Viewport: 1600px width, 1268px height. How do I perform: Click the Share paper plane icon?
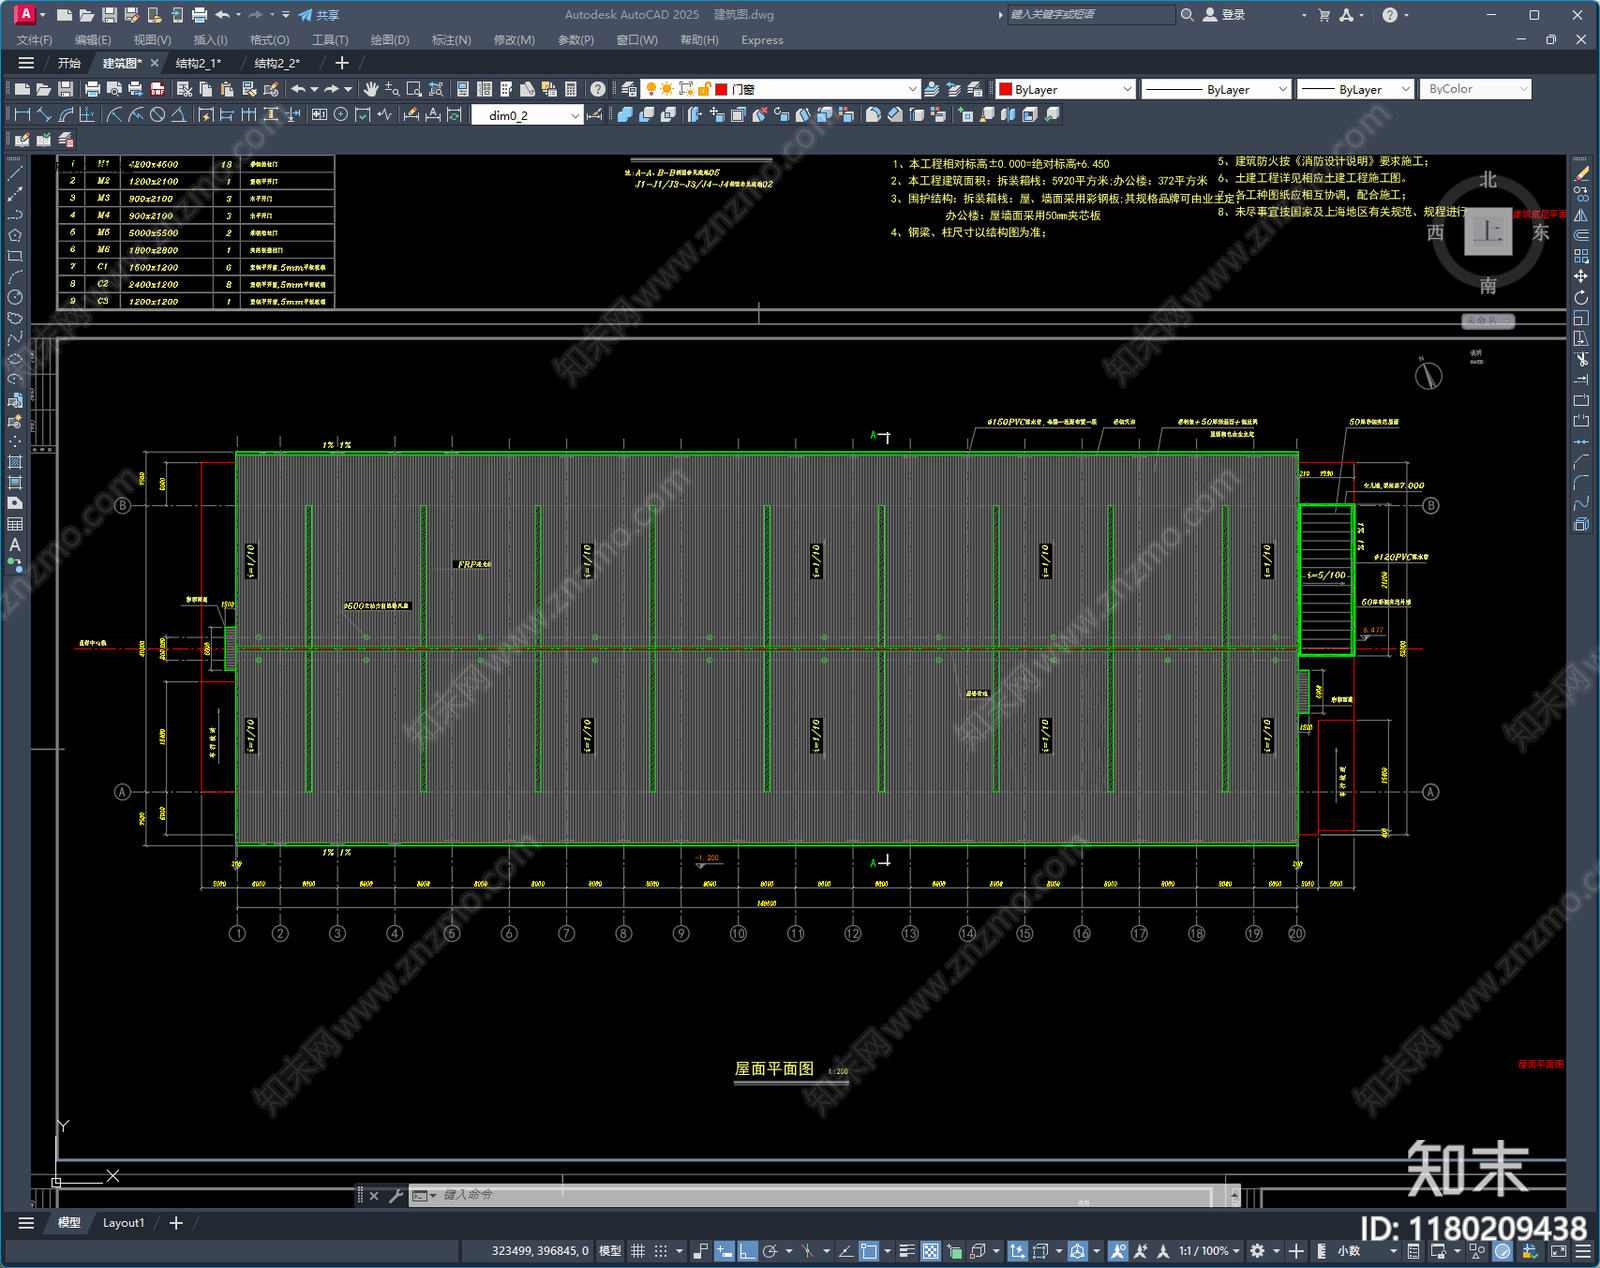[x=319, y=15]
